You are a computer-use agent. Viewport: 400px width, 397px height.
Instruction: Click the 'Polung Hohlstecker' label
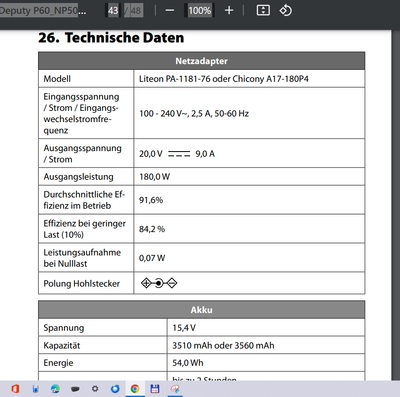click(82, 284)
